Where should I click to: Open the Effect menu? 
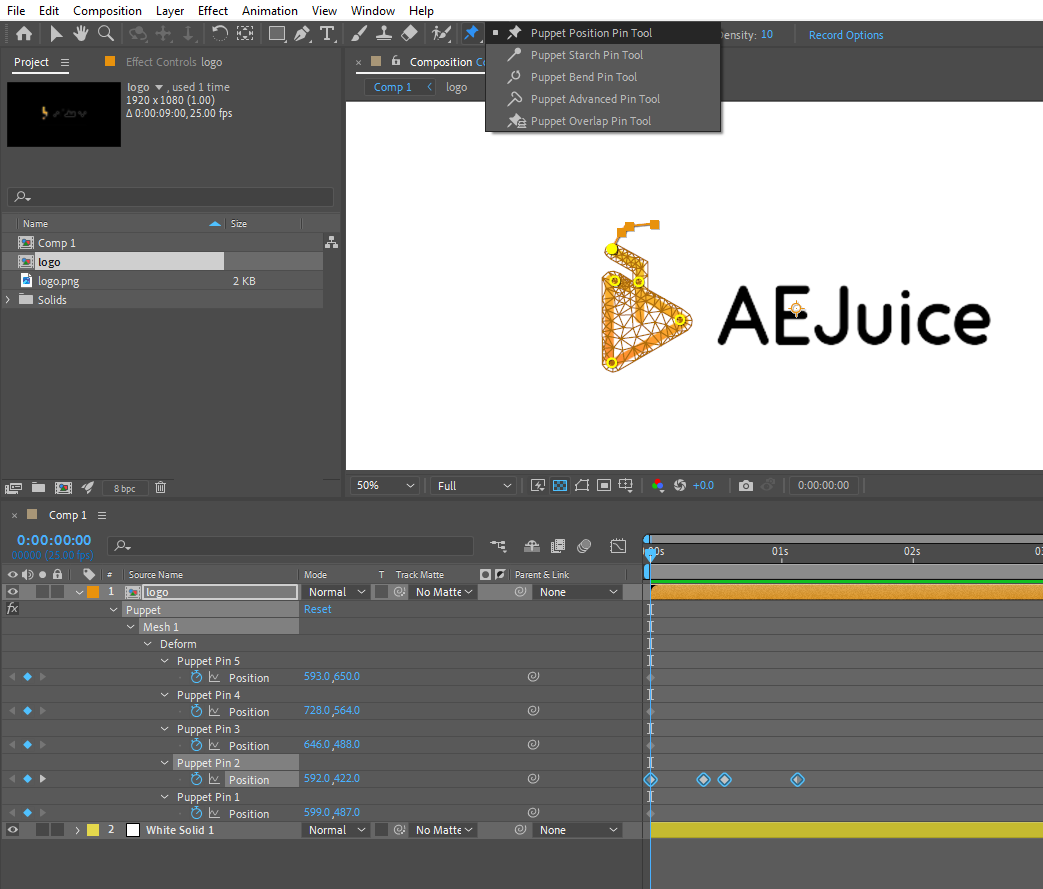coord(213,11)
